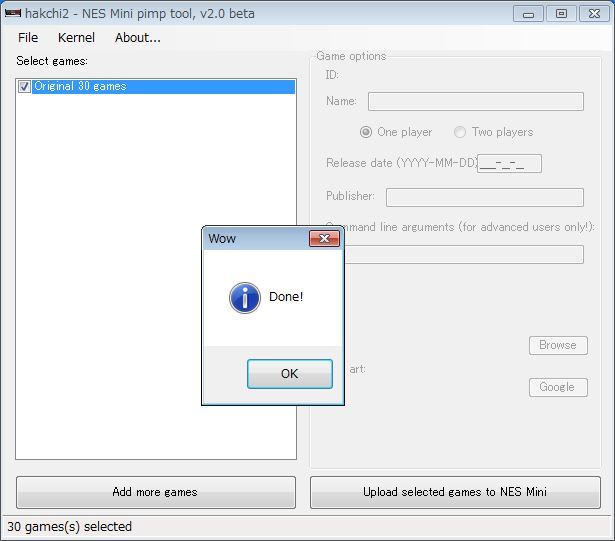Open the Kernel menu
This screenshot has height=541, width=615.
76,38
